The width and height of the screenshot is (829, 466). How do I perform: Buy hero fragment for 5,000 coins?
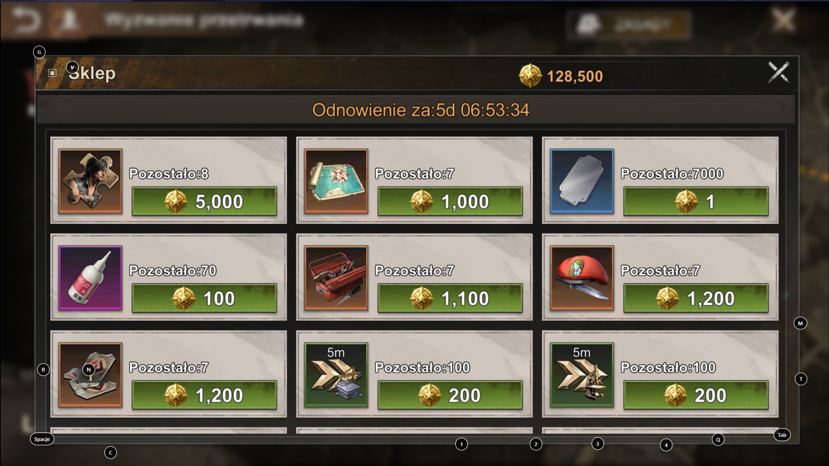(204, 202)
